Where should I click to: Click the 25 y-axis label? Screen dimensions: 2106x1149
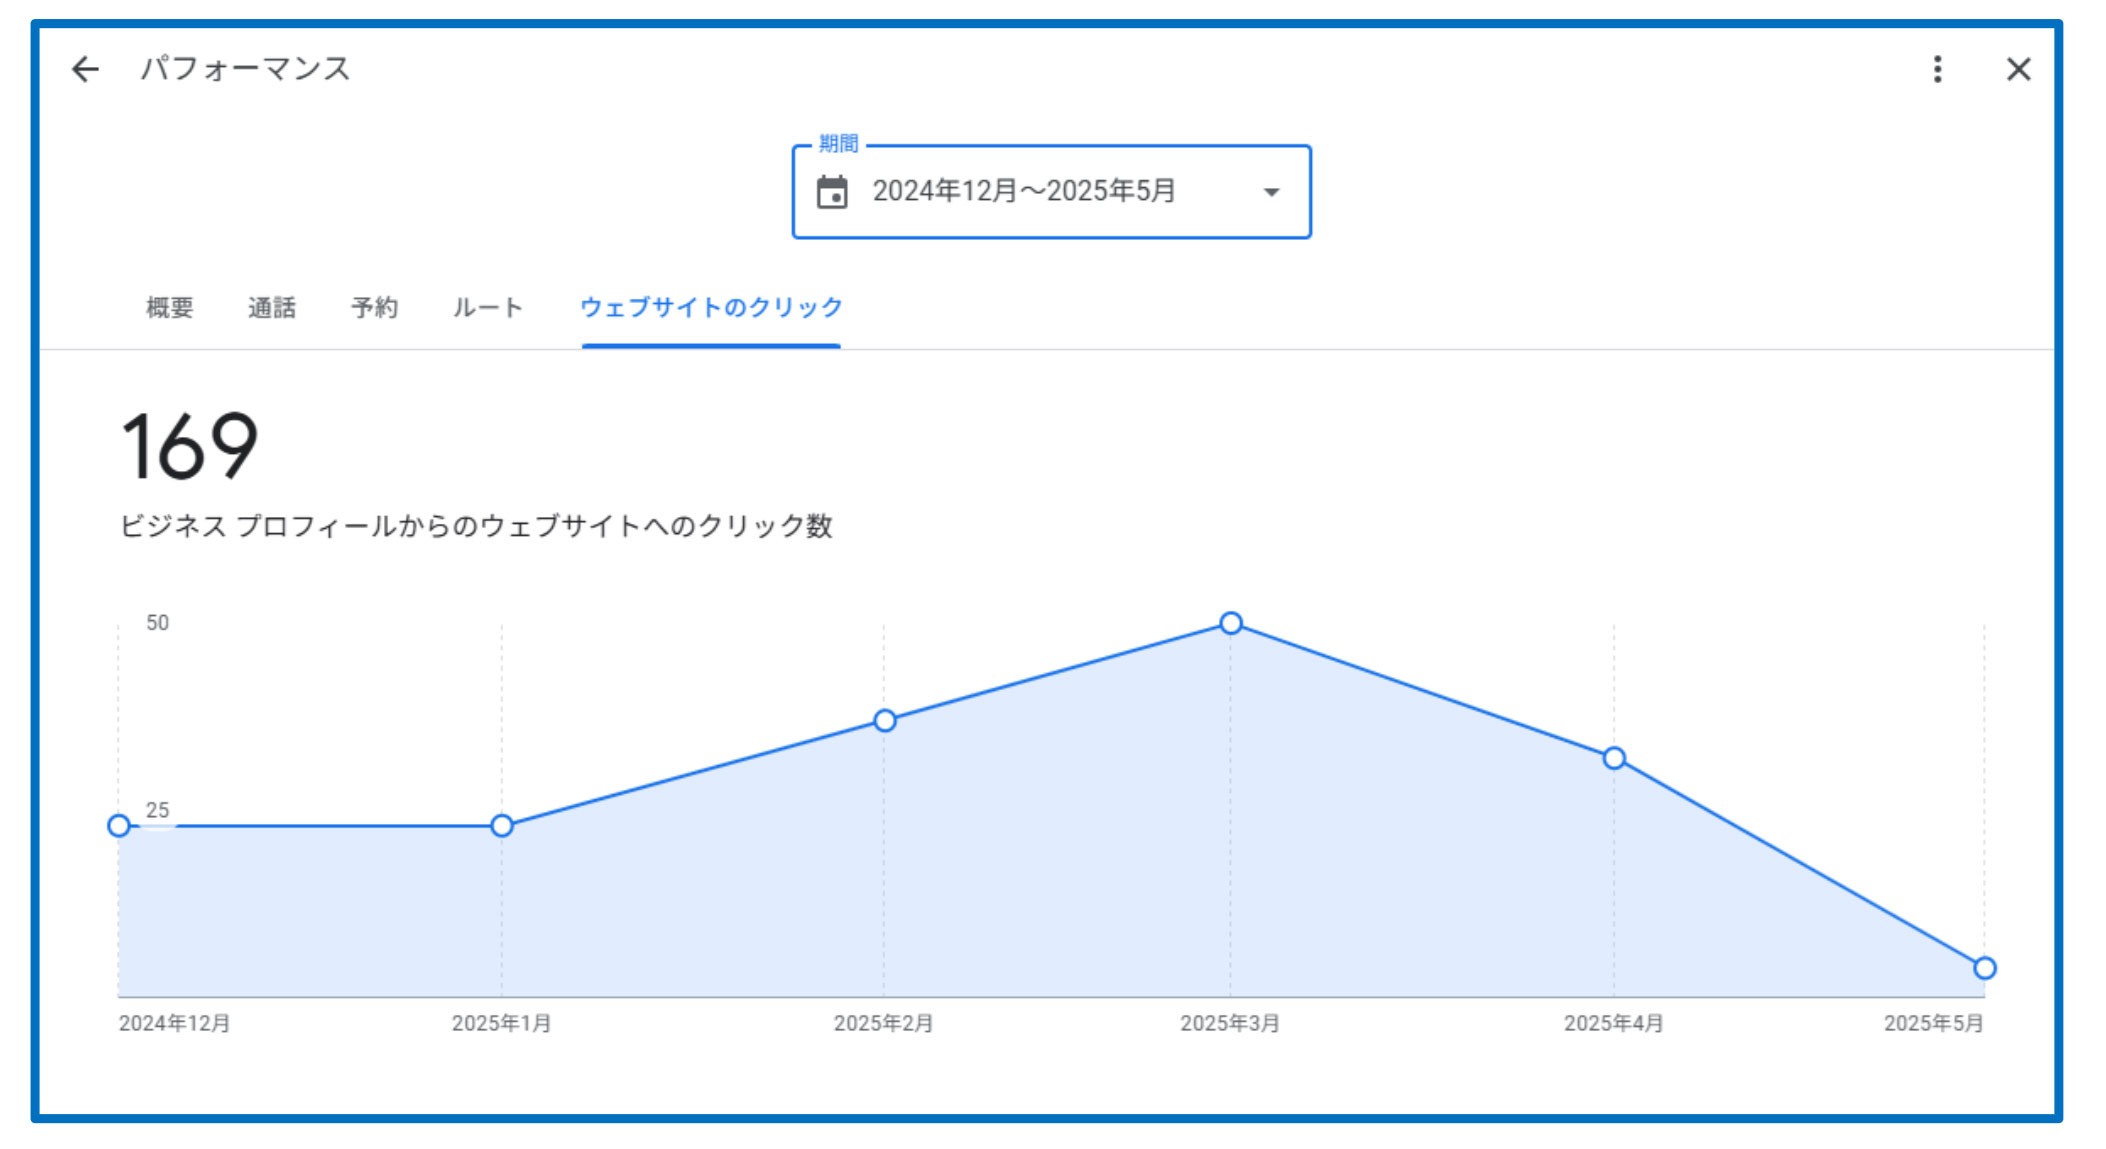(158, 810)
